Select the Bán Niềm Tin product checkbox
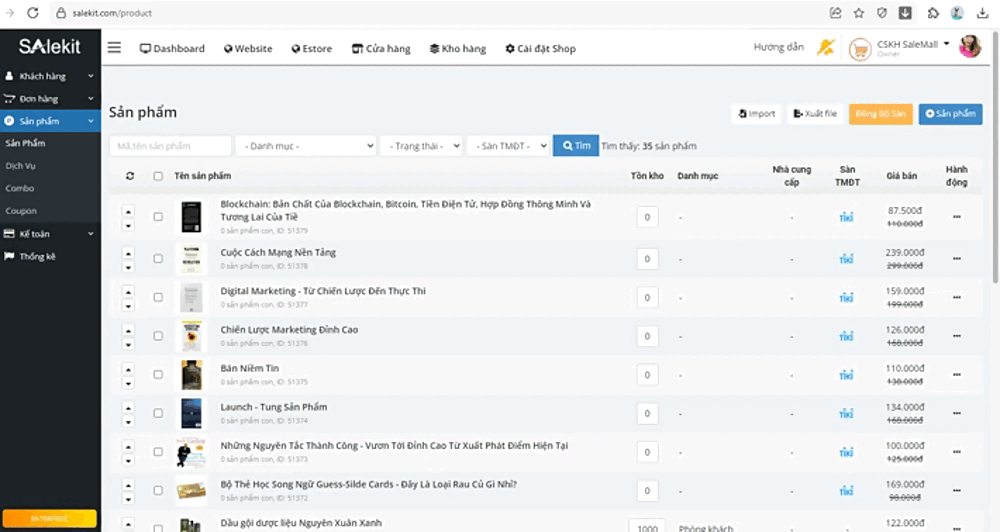1000x532 pixels. click(x=158, y=374)
